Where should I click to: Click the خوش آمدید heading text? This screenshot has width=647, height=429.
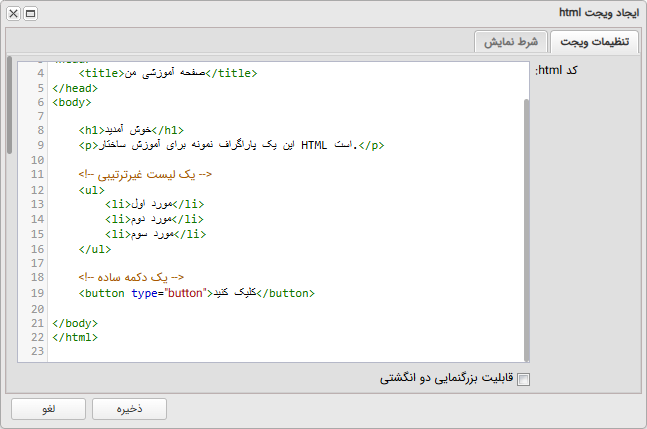click(x=128, y=130)
